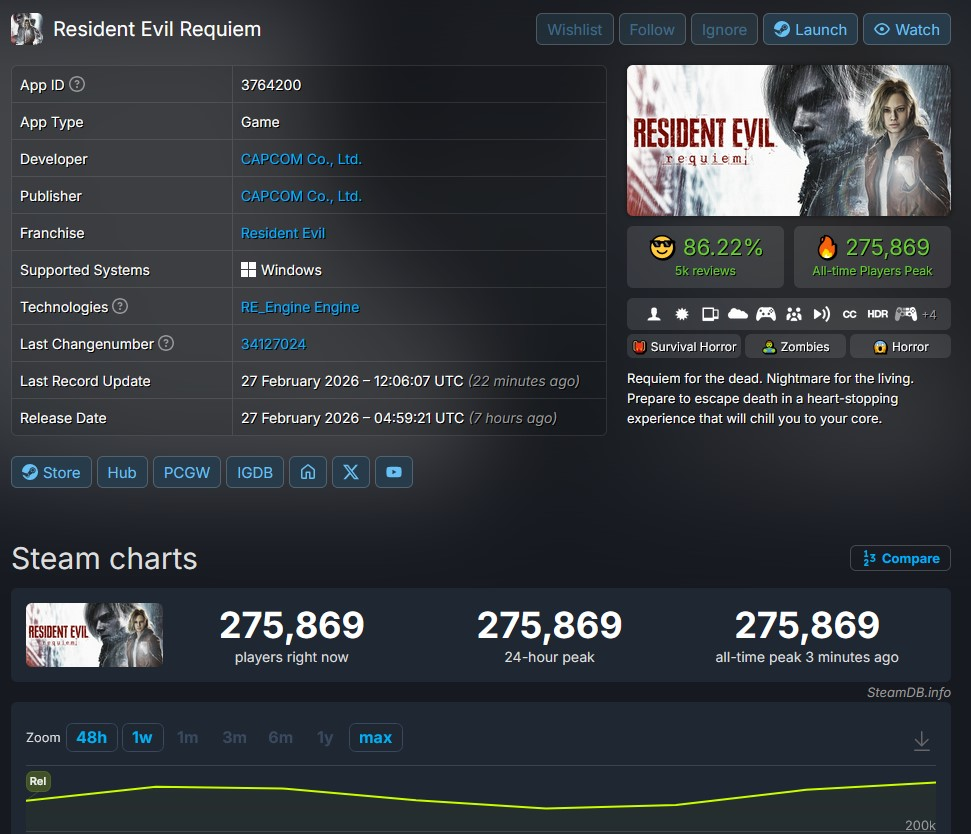
Task: Open the CAPCOM Co., Ltd. developer link
Action: (301, 159)
